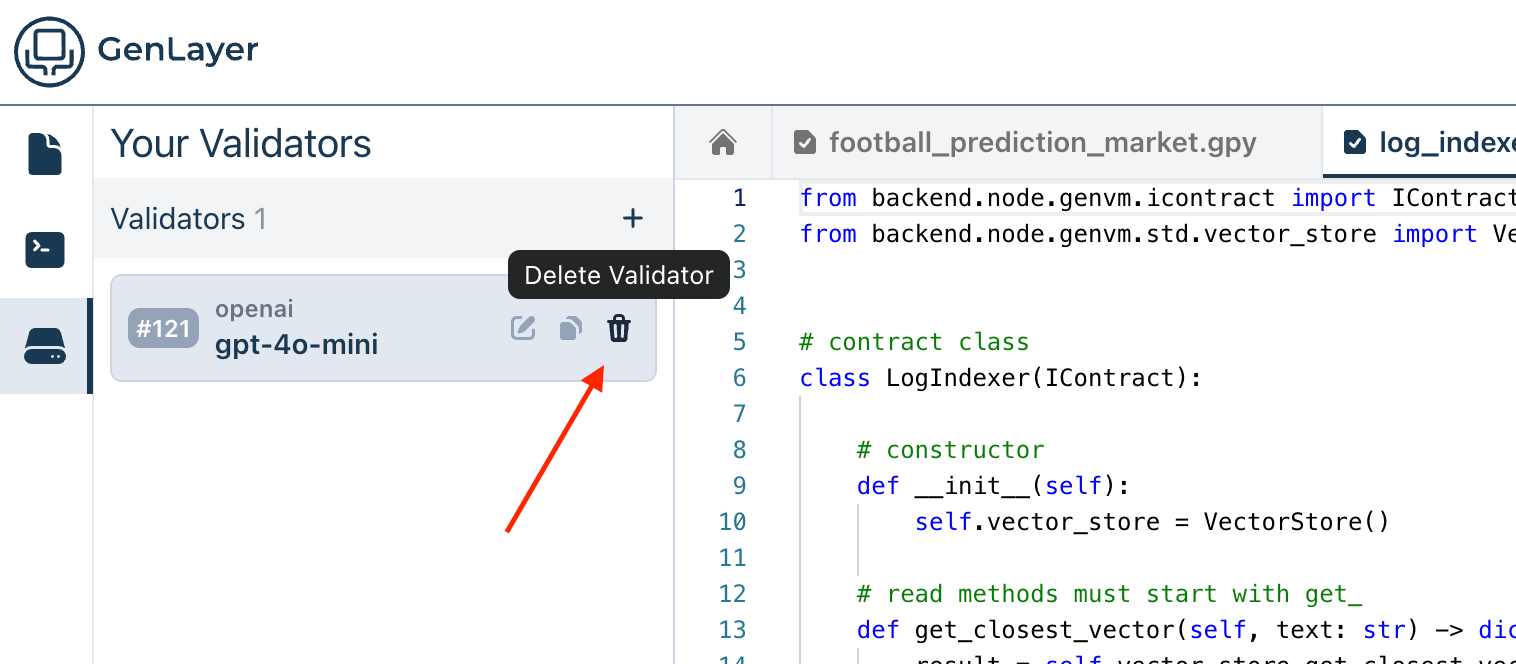Select the Validators server icon in sidebar
Image resolution: width=1516 pixels, height=664 pixels.
(45, 346)
